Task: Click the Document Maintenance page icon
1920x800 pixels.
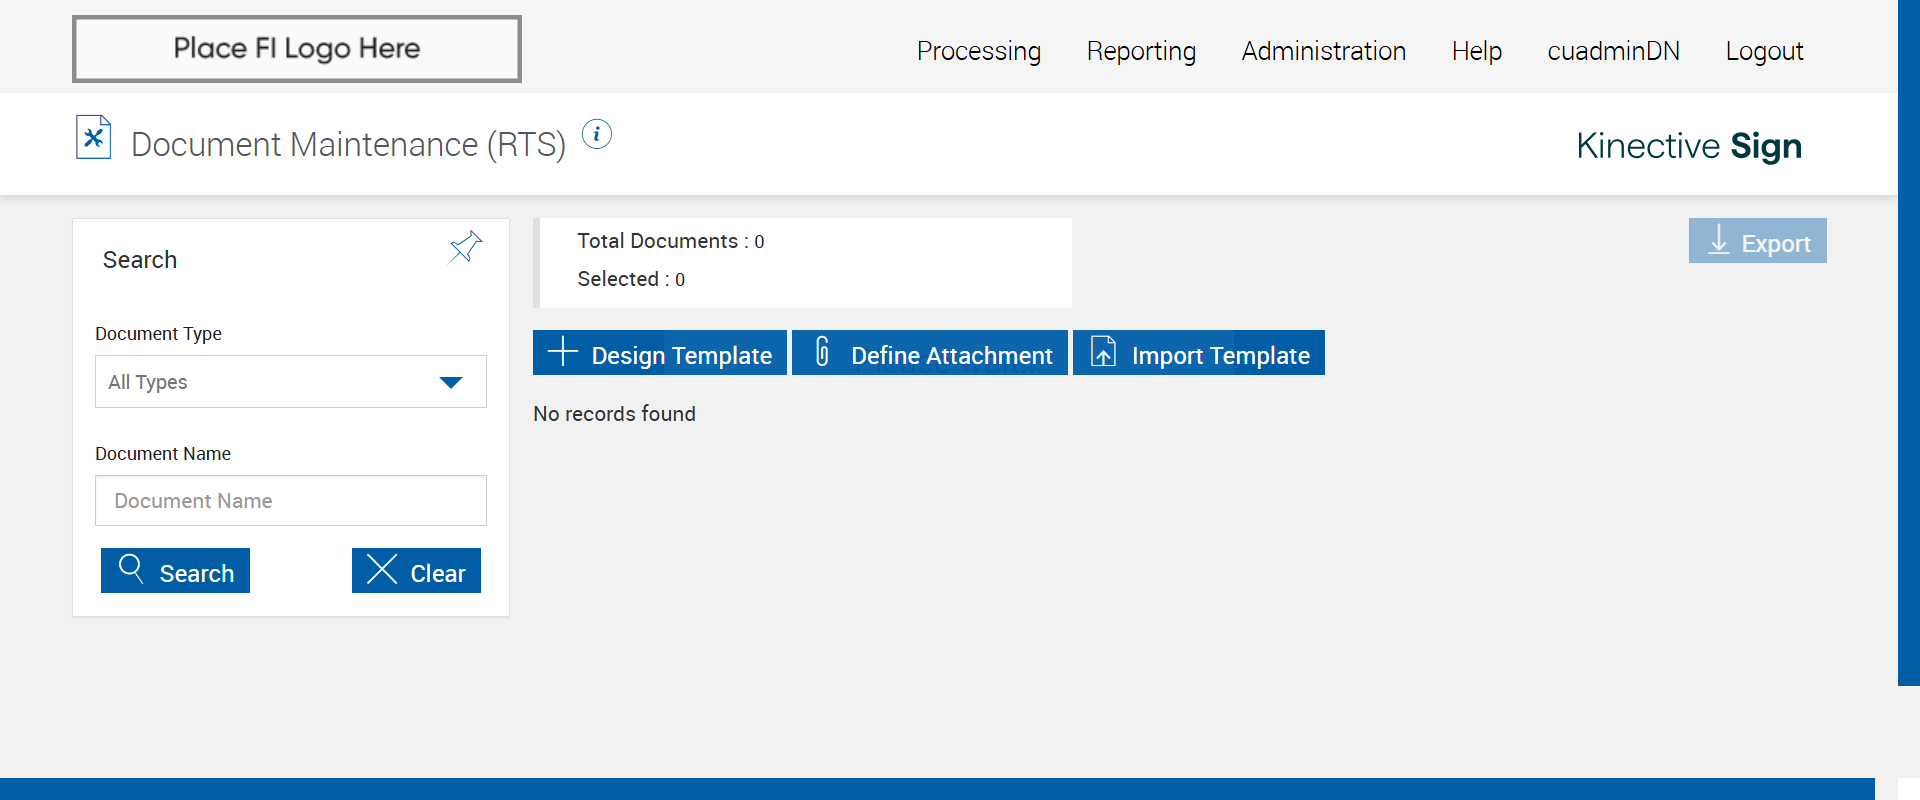Action: coord(93,138)
